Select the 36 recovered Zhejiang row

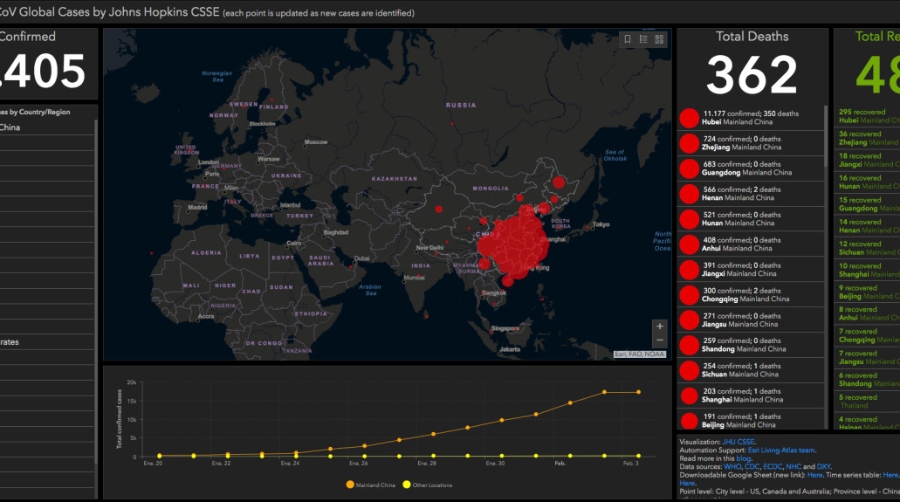(x=867, y=138)
